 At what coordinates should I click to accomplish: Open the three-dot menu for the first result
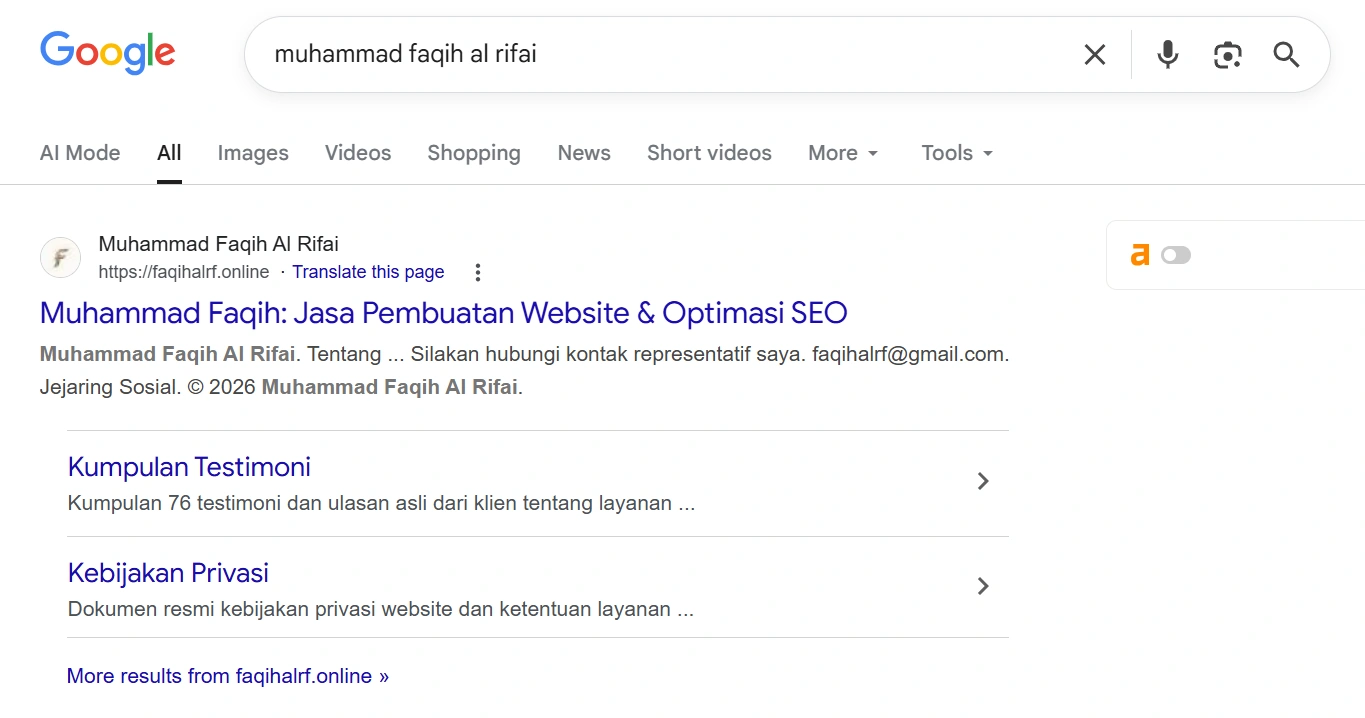coord(477,271)
